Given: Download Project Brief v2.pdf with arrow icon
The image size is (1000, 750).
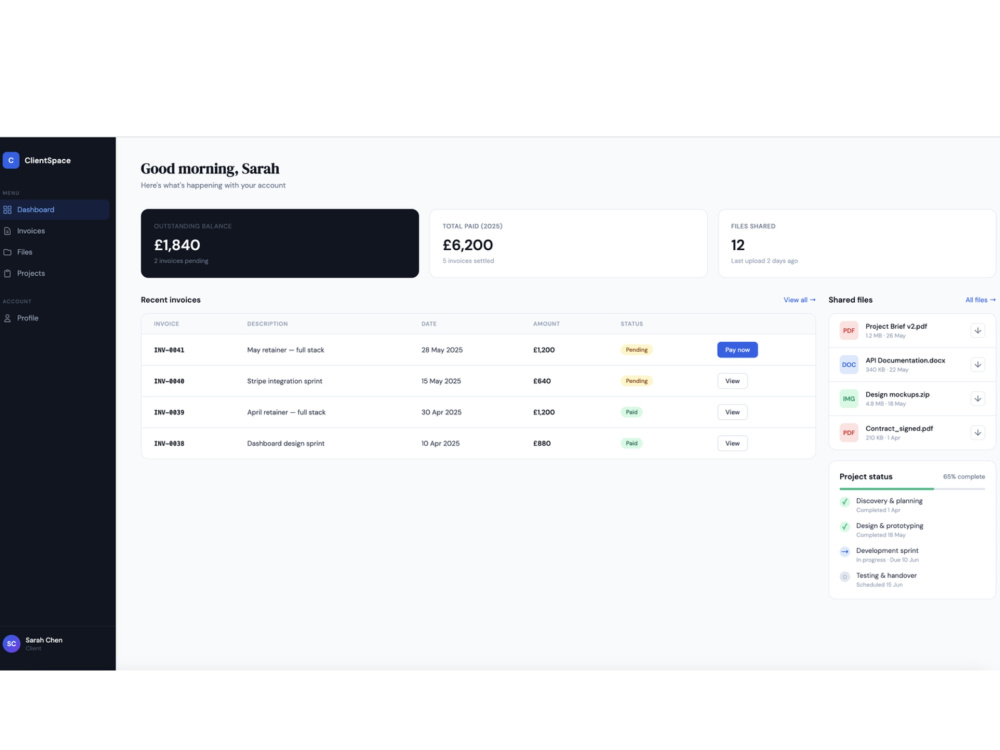Looking at the screenshot, I should tap(977, 330).
